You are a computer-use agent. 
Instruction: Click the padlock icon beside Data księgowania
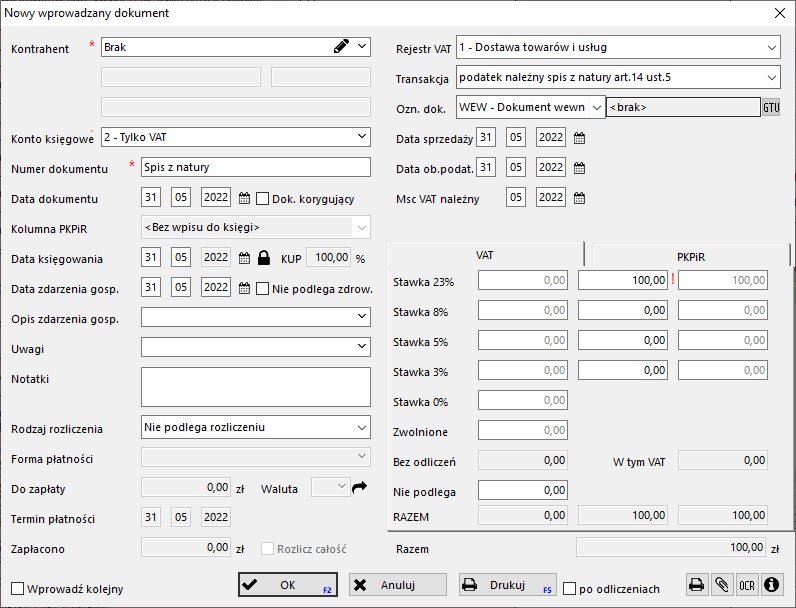click(x=263, y=258)
